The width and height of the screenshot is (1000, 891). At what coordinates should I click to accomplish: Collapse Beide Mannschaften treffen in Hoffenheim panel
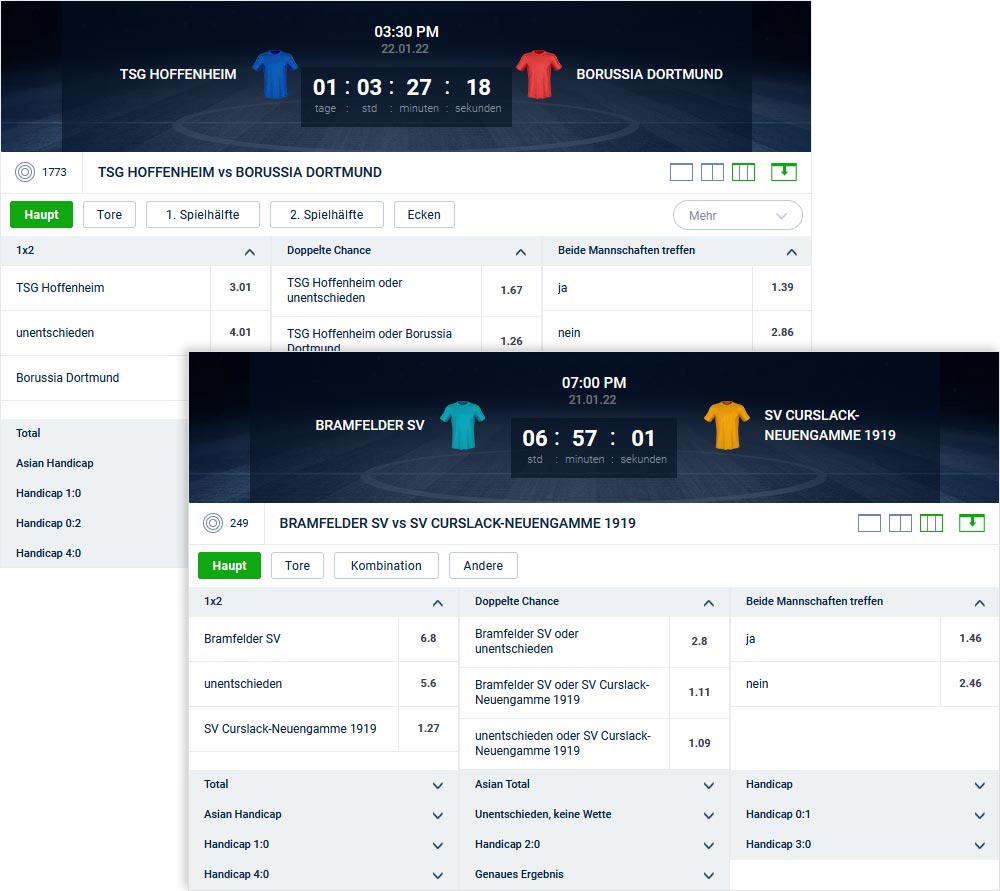point(792,253)
